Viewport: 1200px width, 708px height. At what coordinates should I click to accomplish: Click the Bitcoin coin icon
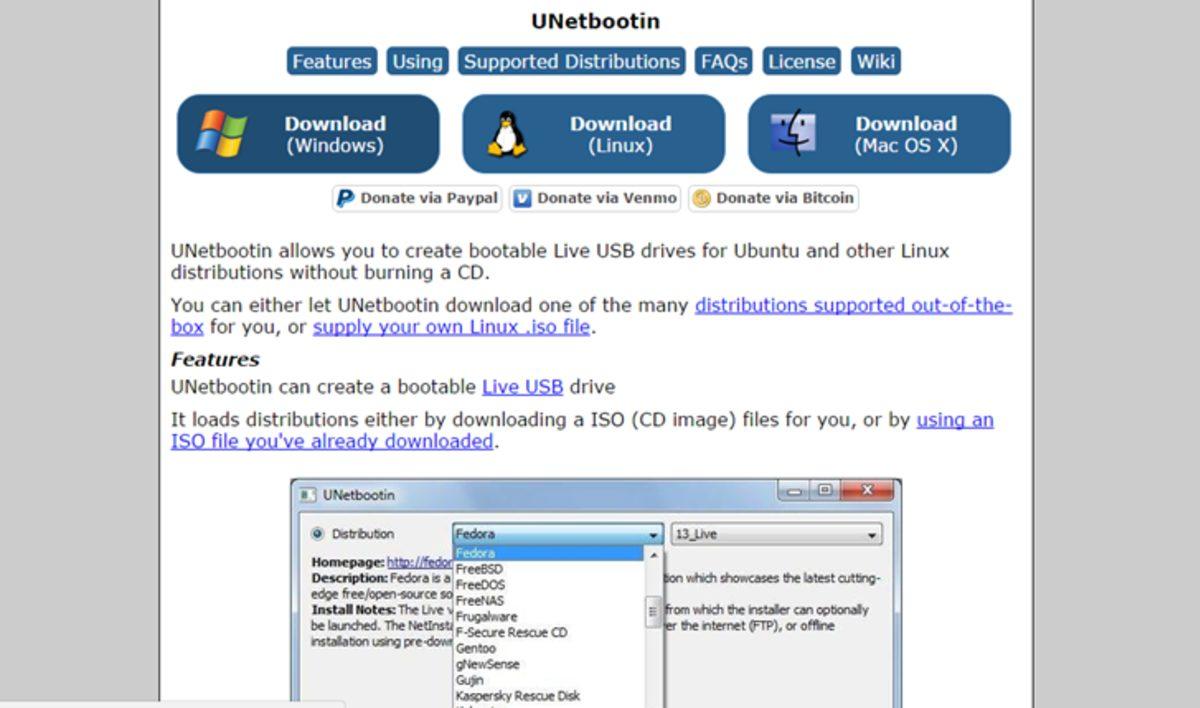[701, 198]
